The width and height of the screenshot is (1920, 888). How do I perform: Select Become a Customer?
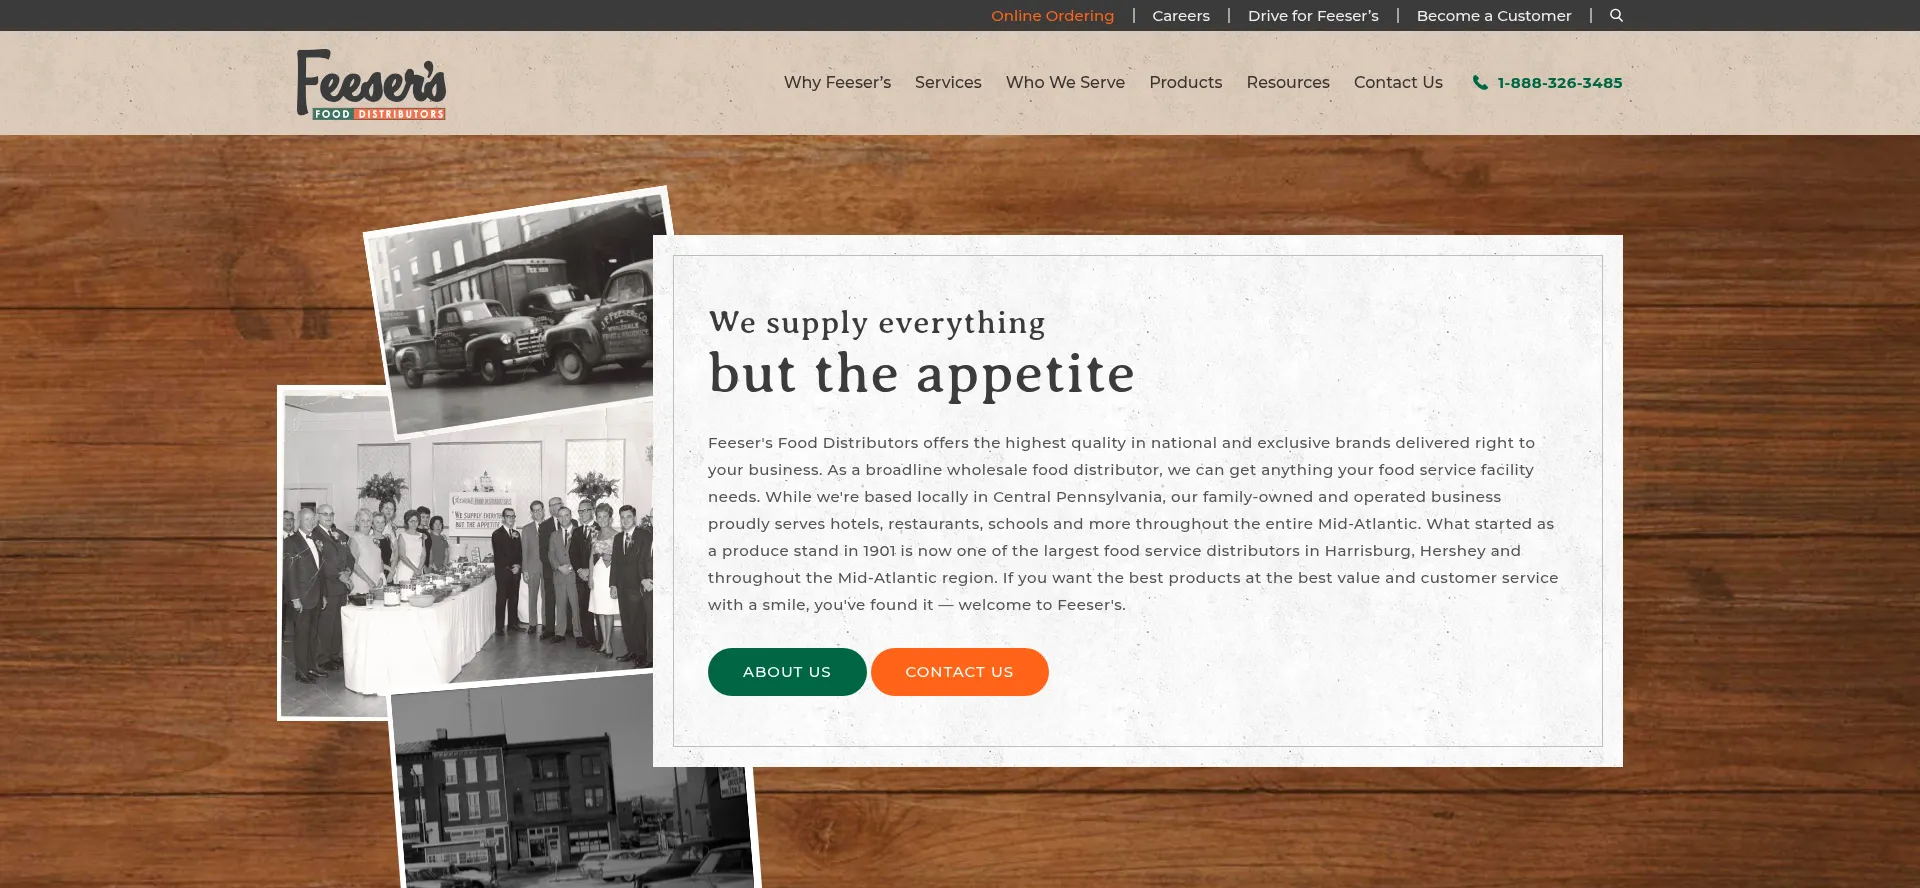tap(1494, 15)
